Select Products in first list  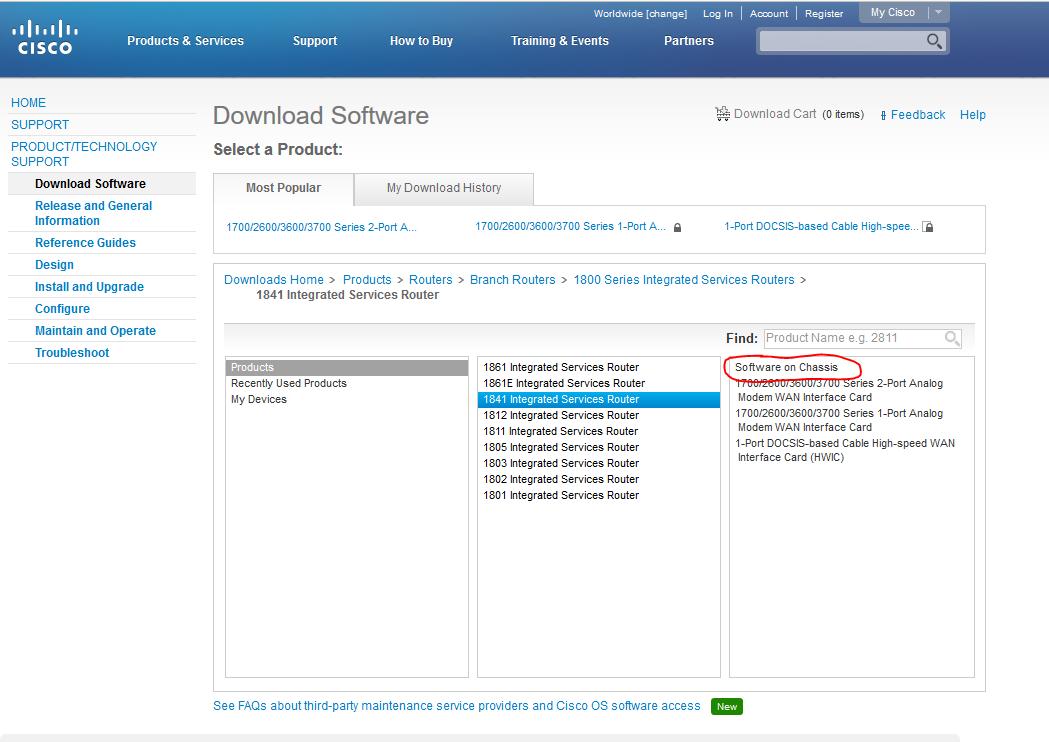pos(347,367)
